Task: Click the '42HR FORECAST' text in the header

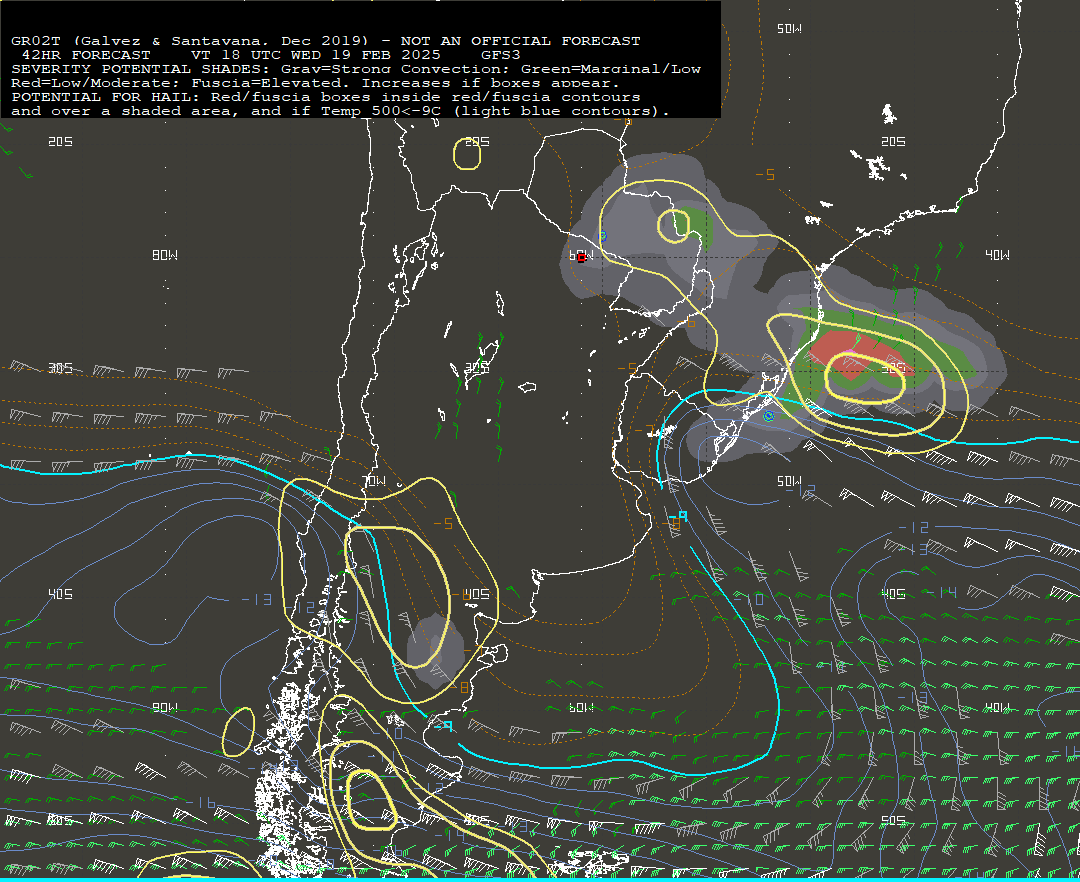Action: point(86,55)
